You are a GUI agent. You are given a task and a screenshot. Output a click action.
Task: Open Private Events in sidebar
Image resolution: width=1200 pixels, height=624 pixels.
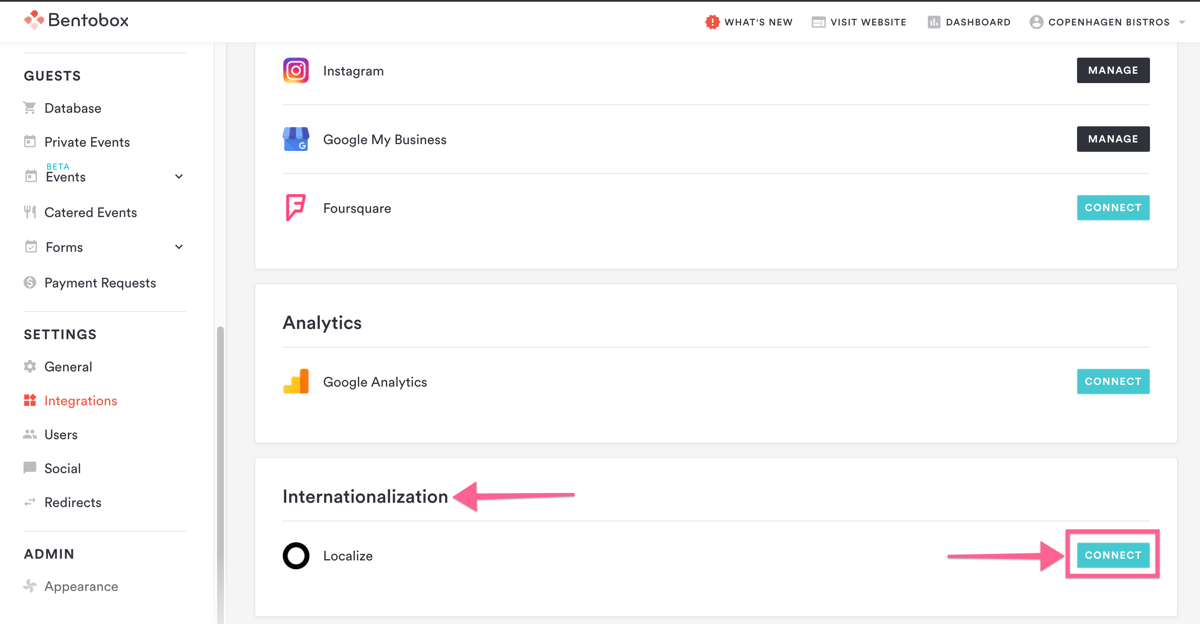click(87, 142)
